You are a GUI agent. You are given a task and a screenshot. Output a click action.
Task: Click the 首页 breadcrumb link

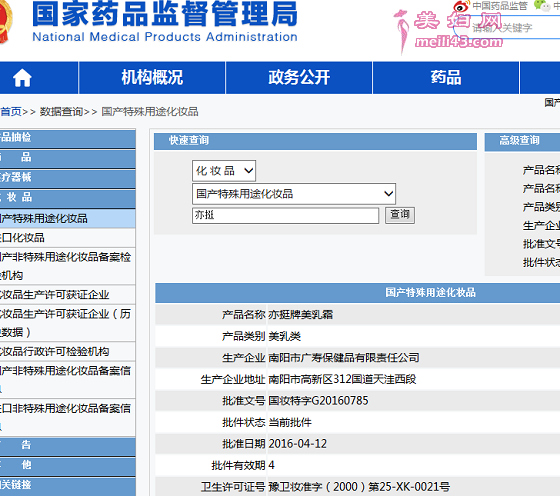click(x=11, y=112)
